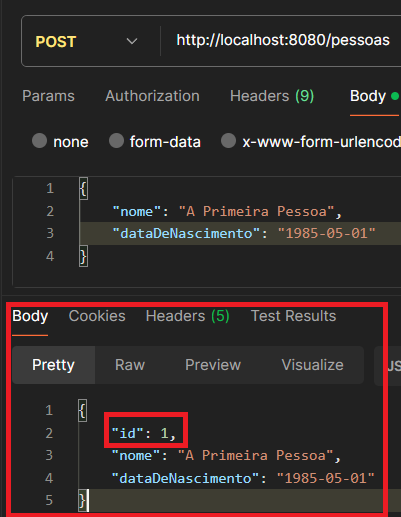
Task: Select the Visualize response view
Action: tap(312, 365)
